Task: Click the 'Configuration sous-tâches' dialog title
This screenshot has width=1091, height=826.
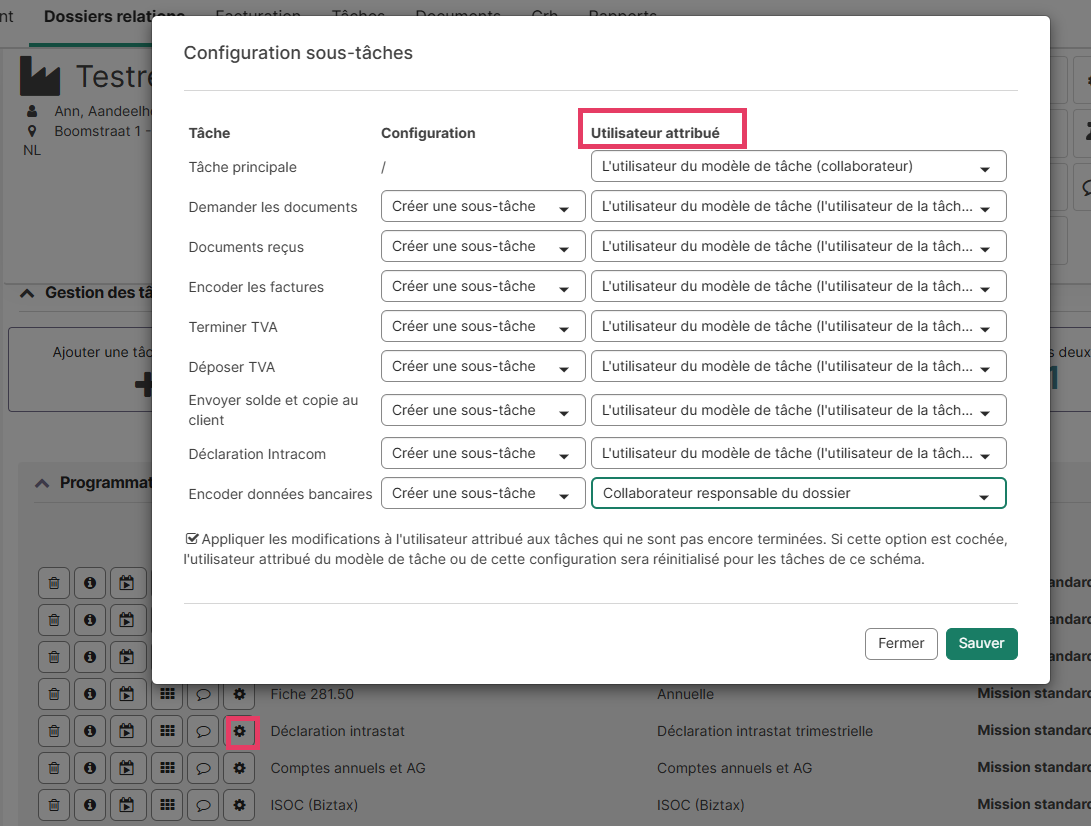Action: coord(298,53)
